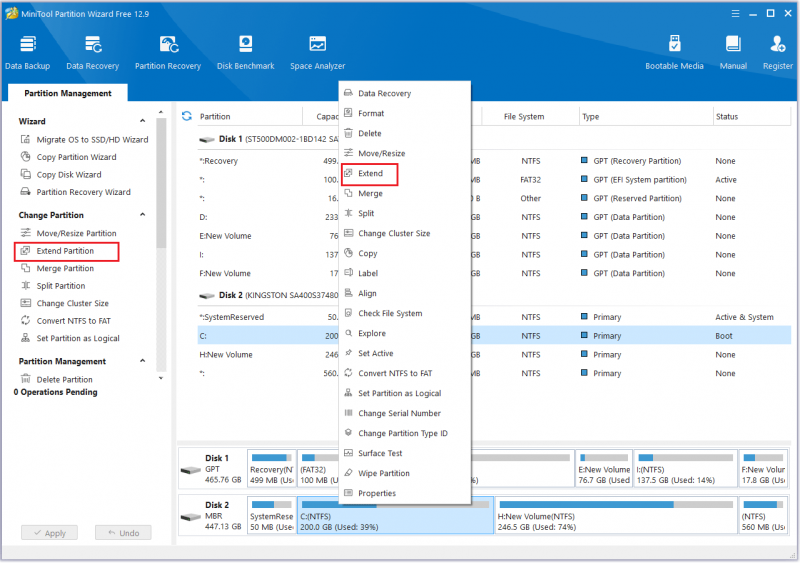The height and width of the screenshot is (563, 800).
Task: Select H:New Volume block in disk map
Action: coord(616,515)
